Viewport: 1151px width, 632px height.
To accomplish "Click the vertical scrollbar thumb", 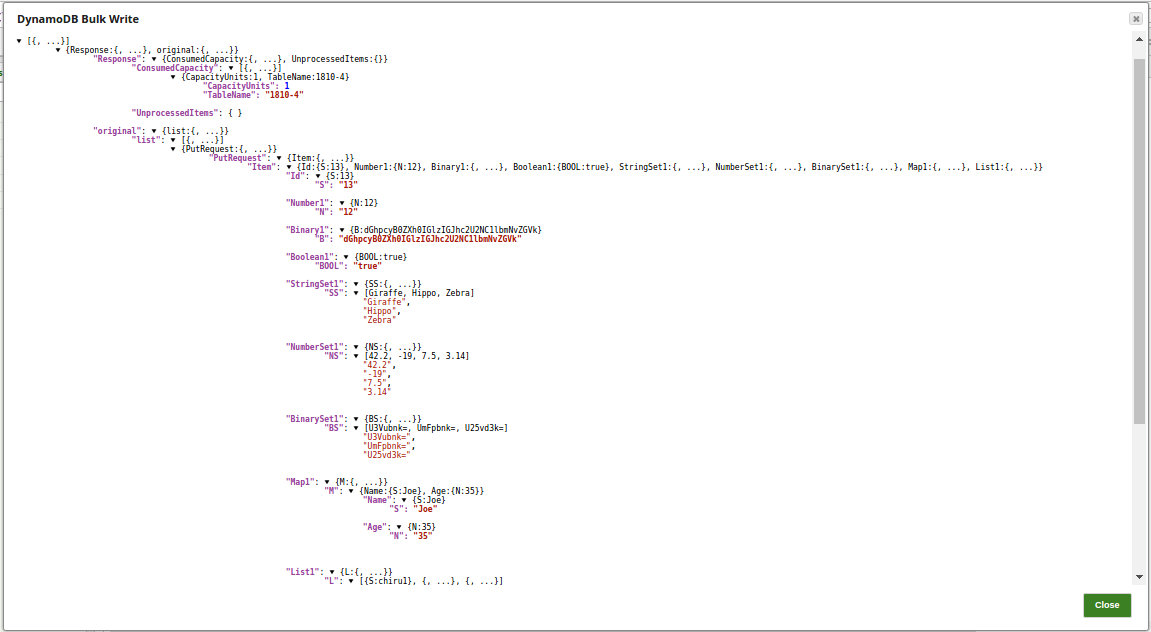I will pos(1139,241).
